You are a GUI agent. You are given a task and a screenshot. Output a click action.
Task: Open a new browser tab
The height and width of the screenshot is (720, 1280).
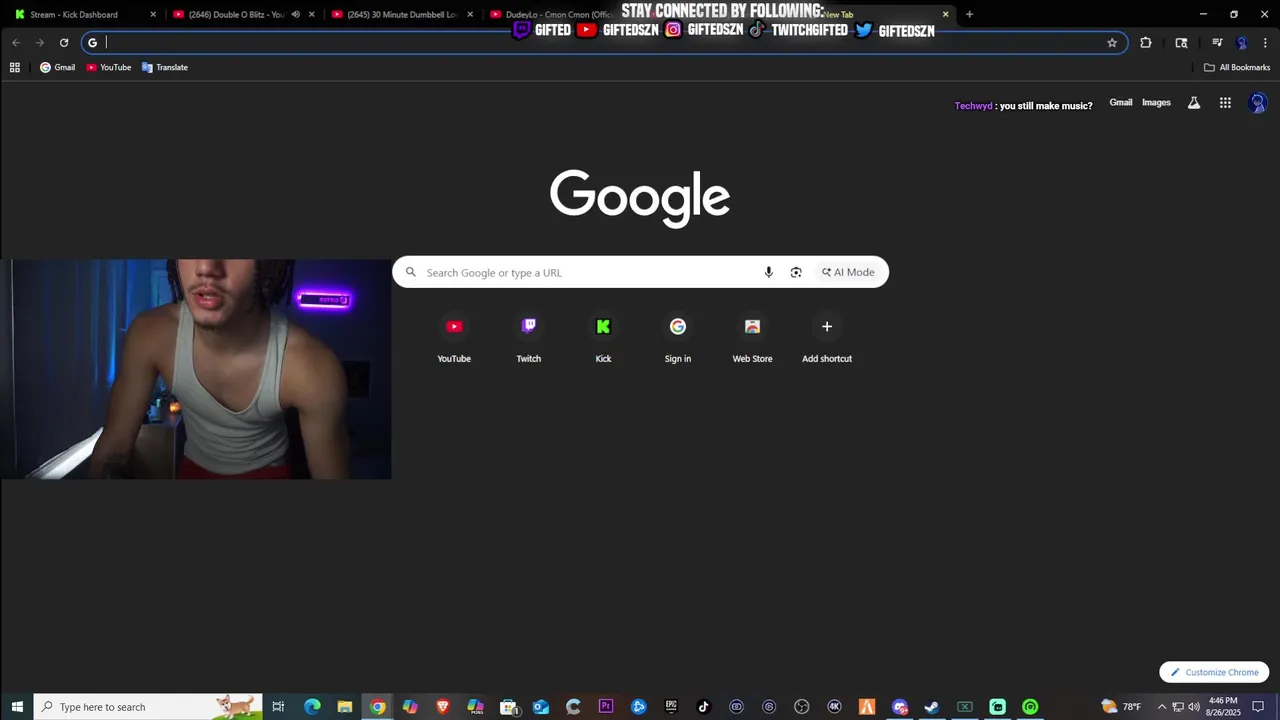click(969, 14)
